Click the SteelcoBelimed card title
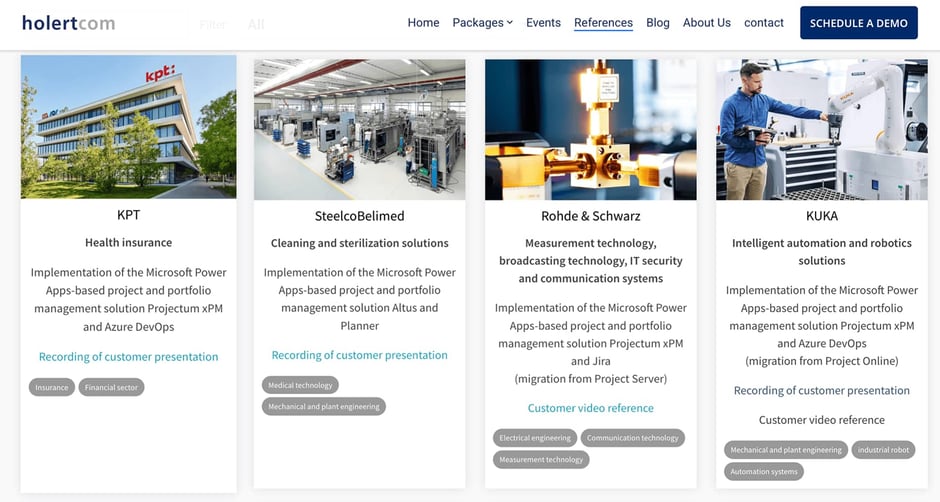The height and width of the screenshot is (502, 940). [x=359, y=216]
